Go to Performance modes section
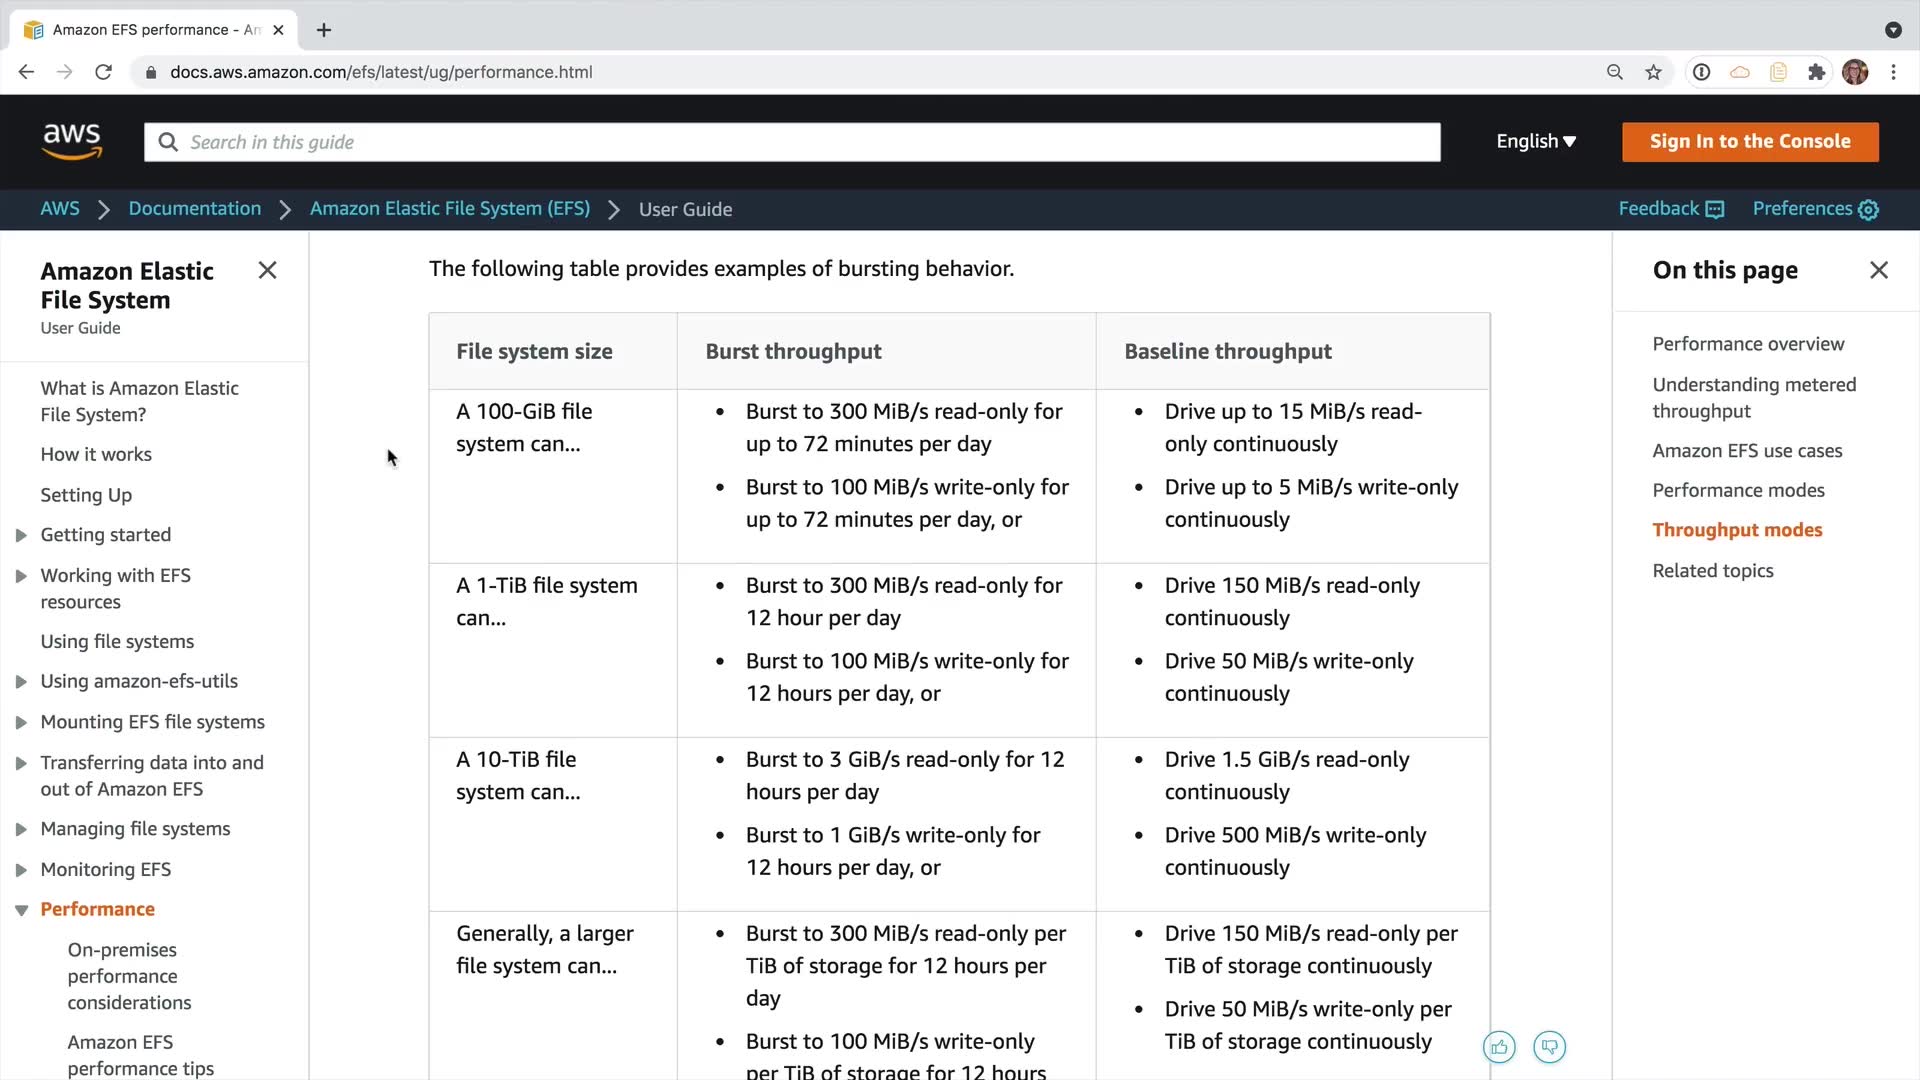The height and width of the screenshot is (1080, 1920). [x=1738, y=490]
